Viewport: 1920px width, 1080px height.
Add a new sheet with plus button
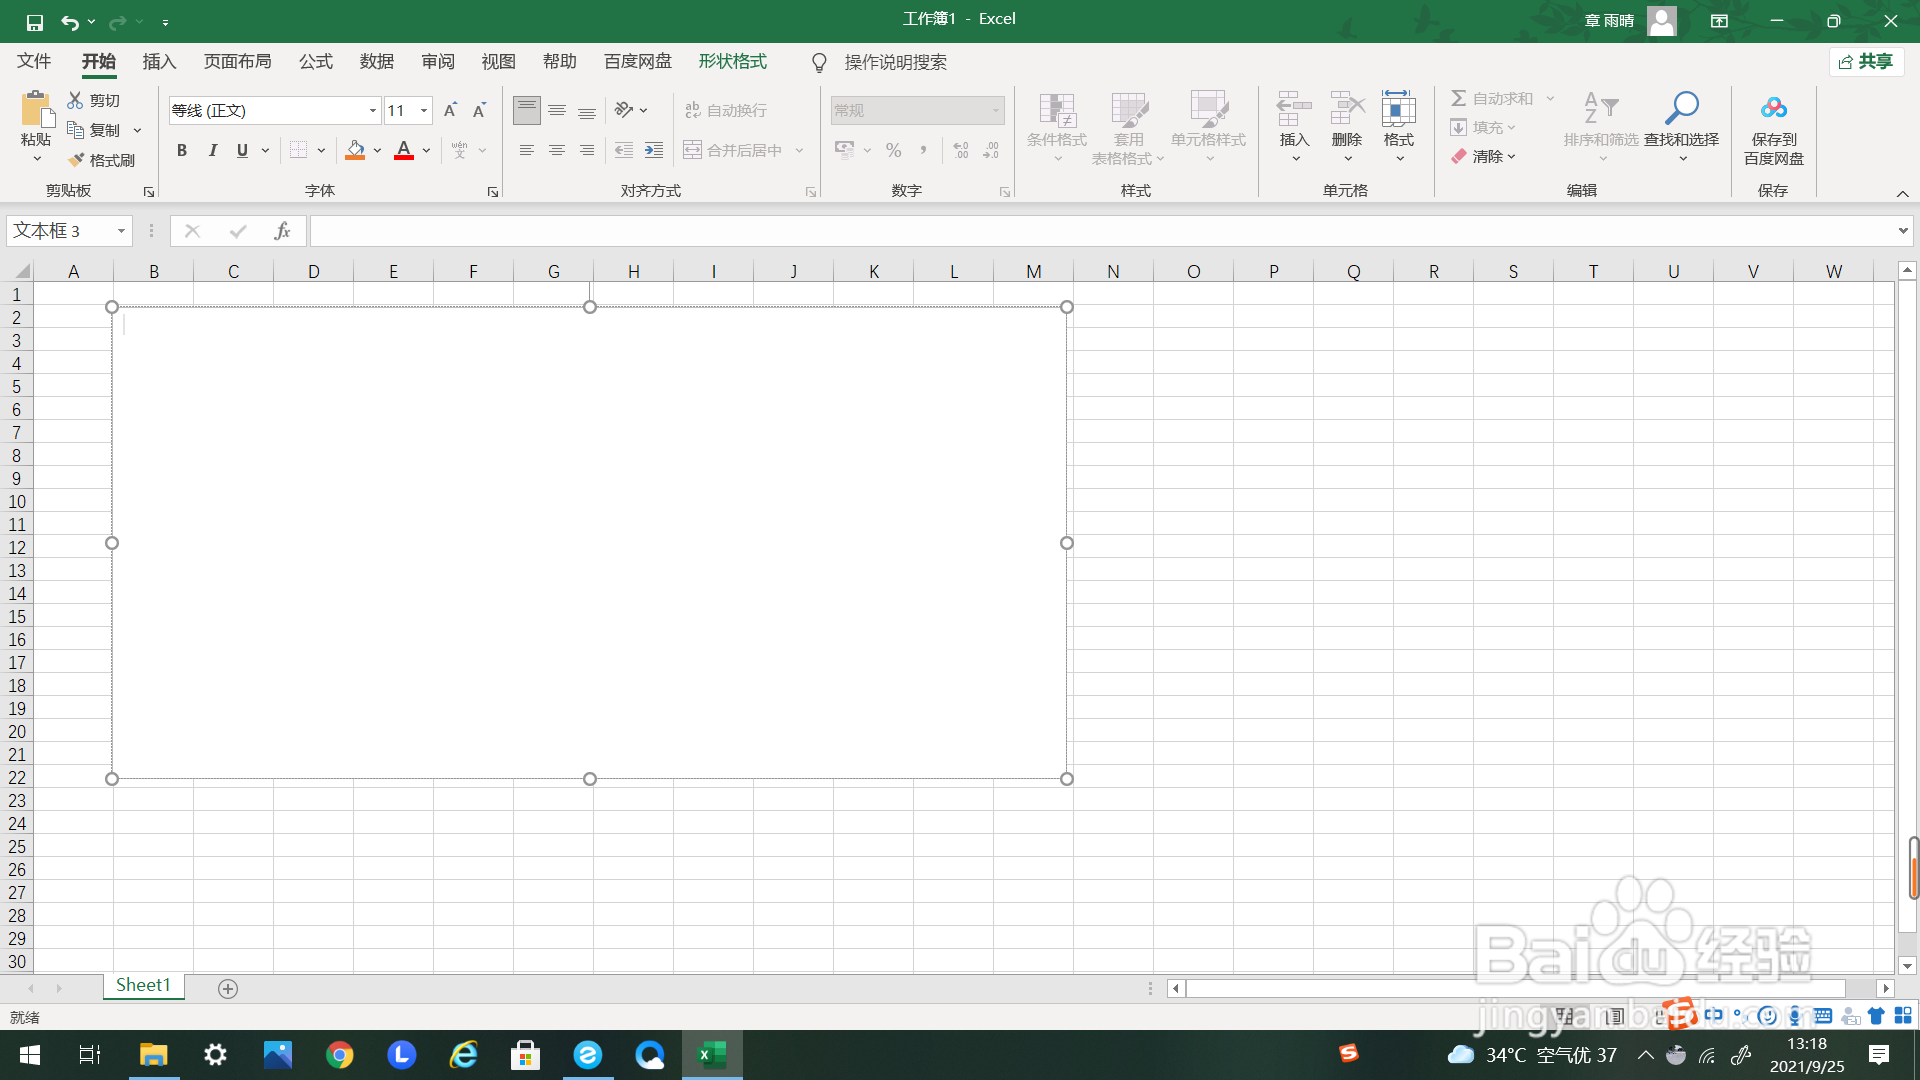tap(228, 988)
